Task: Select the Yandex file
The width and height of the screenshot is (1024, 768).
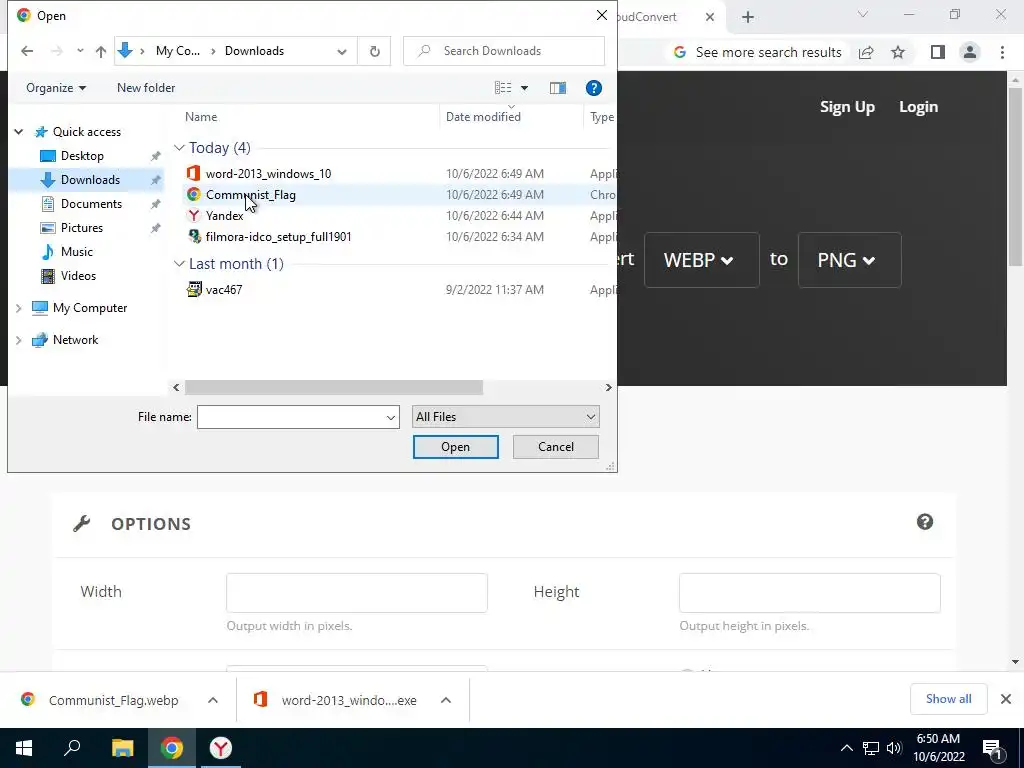Action: point(225,216)
